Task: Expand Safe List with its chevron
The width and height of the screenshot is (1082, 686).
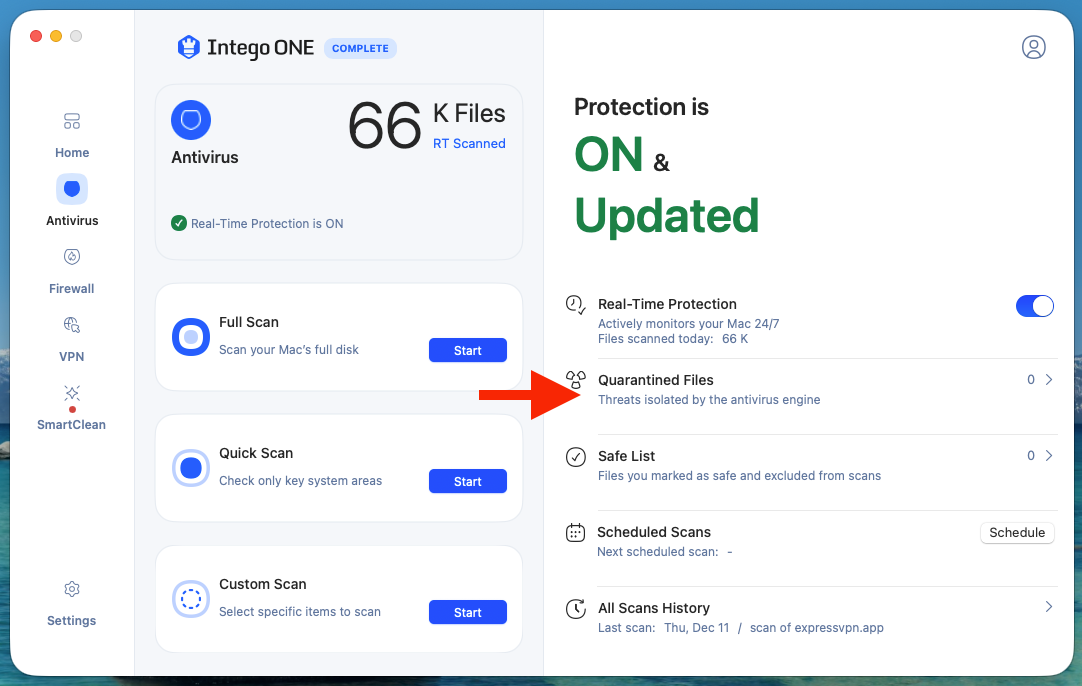Action: tap(1049, 455)
